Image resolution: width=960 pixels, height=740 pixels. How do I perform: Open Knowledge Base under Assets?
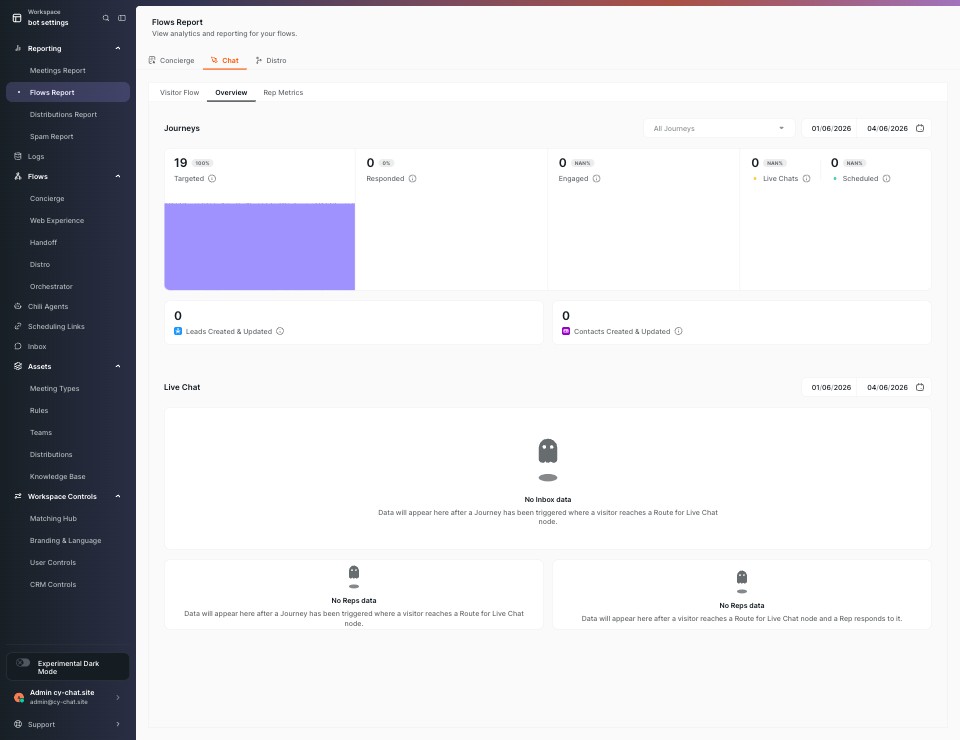[x=58, y=476]
